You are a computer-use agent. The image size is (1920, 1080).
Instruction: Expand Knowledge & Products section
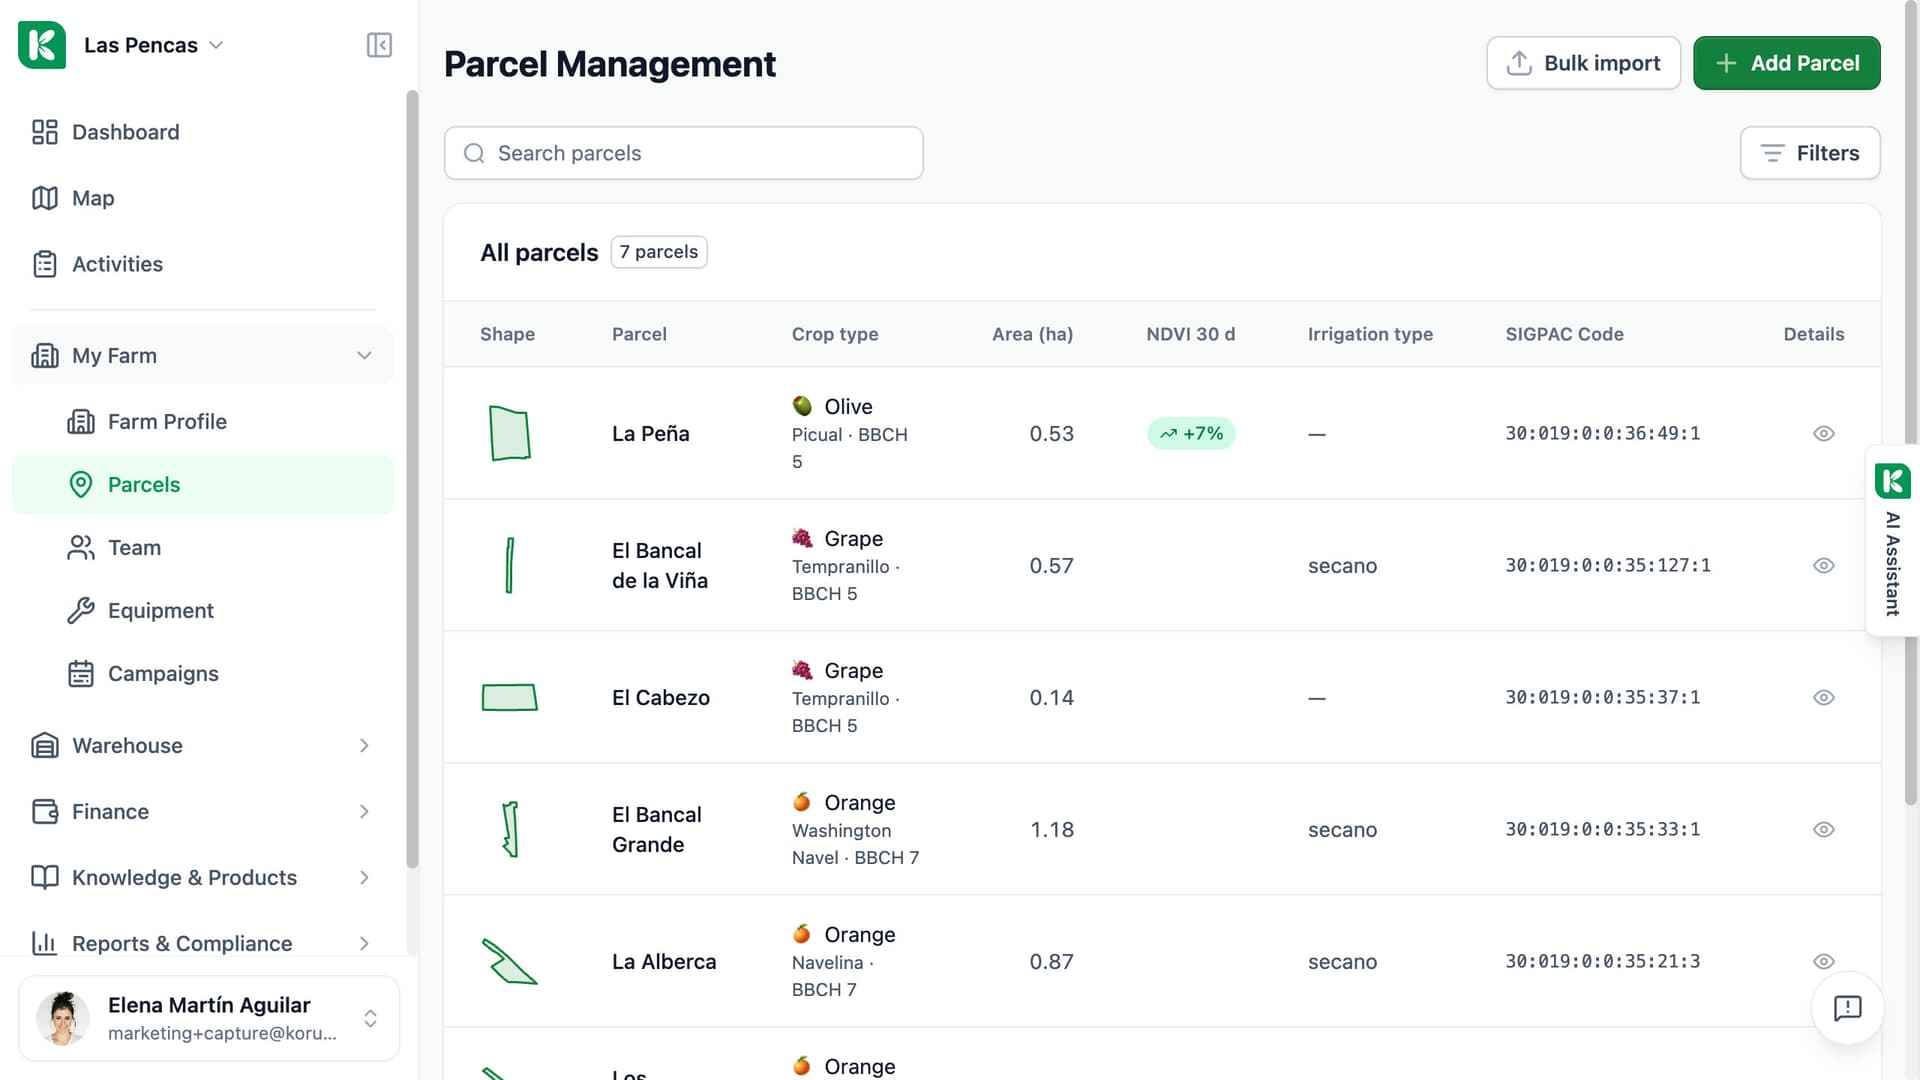[x=203, y=878]
